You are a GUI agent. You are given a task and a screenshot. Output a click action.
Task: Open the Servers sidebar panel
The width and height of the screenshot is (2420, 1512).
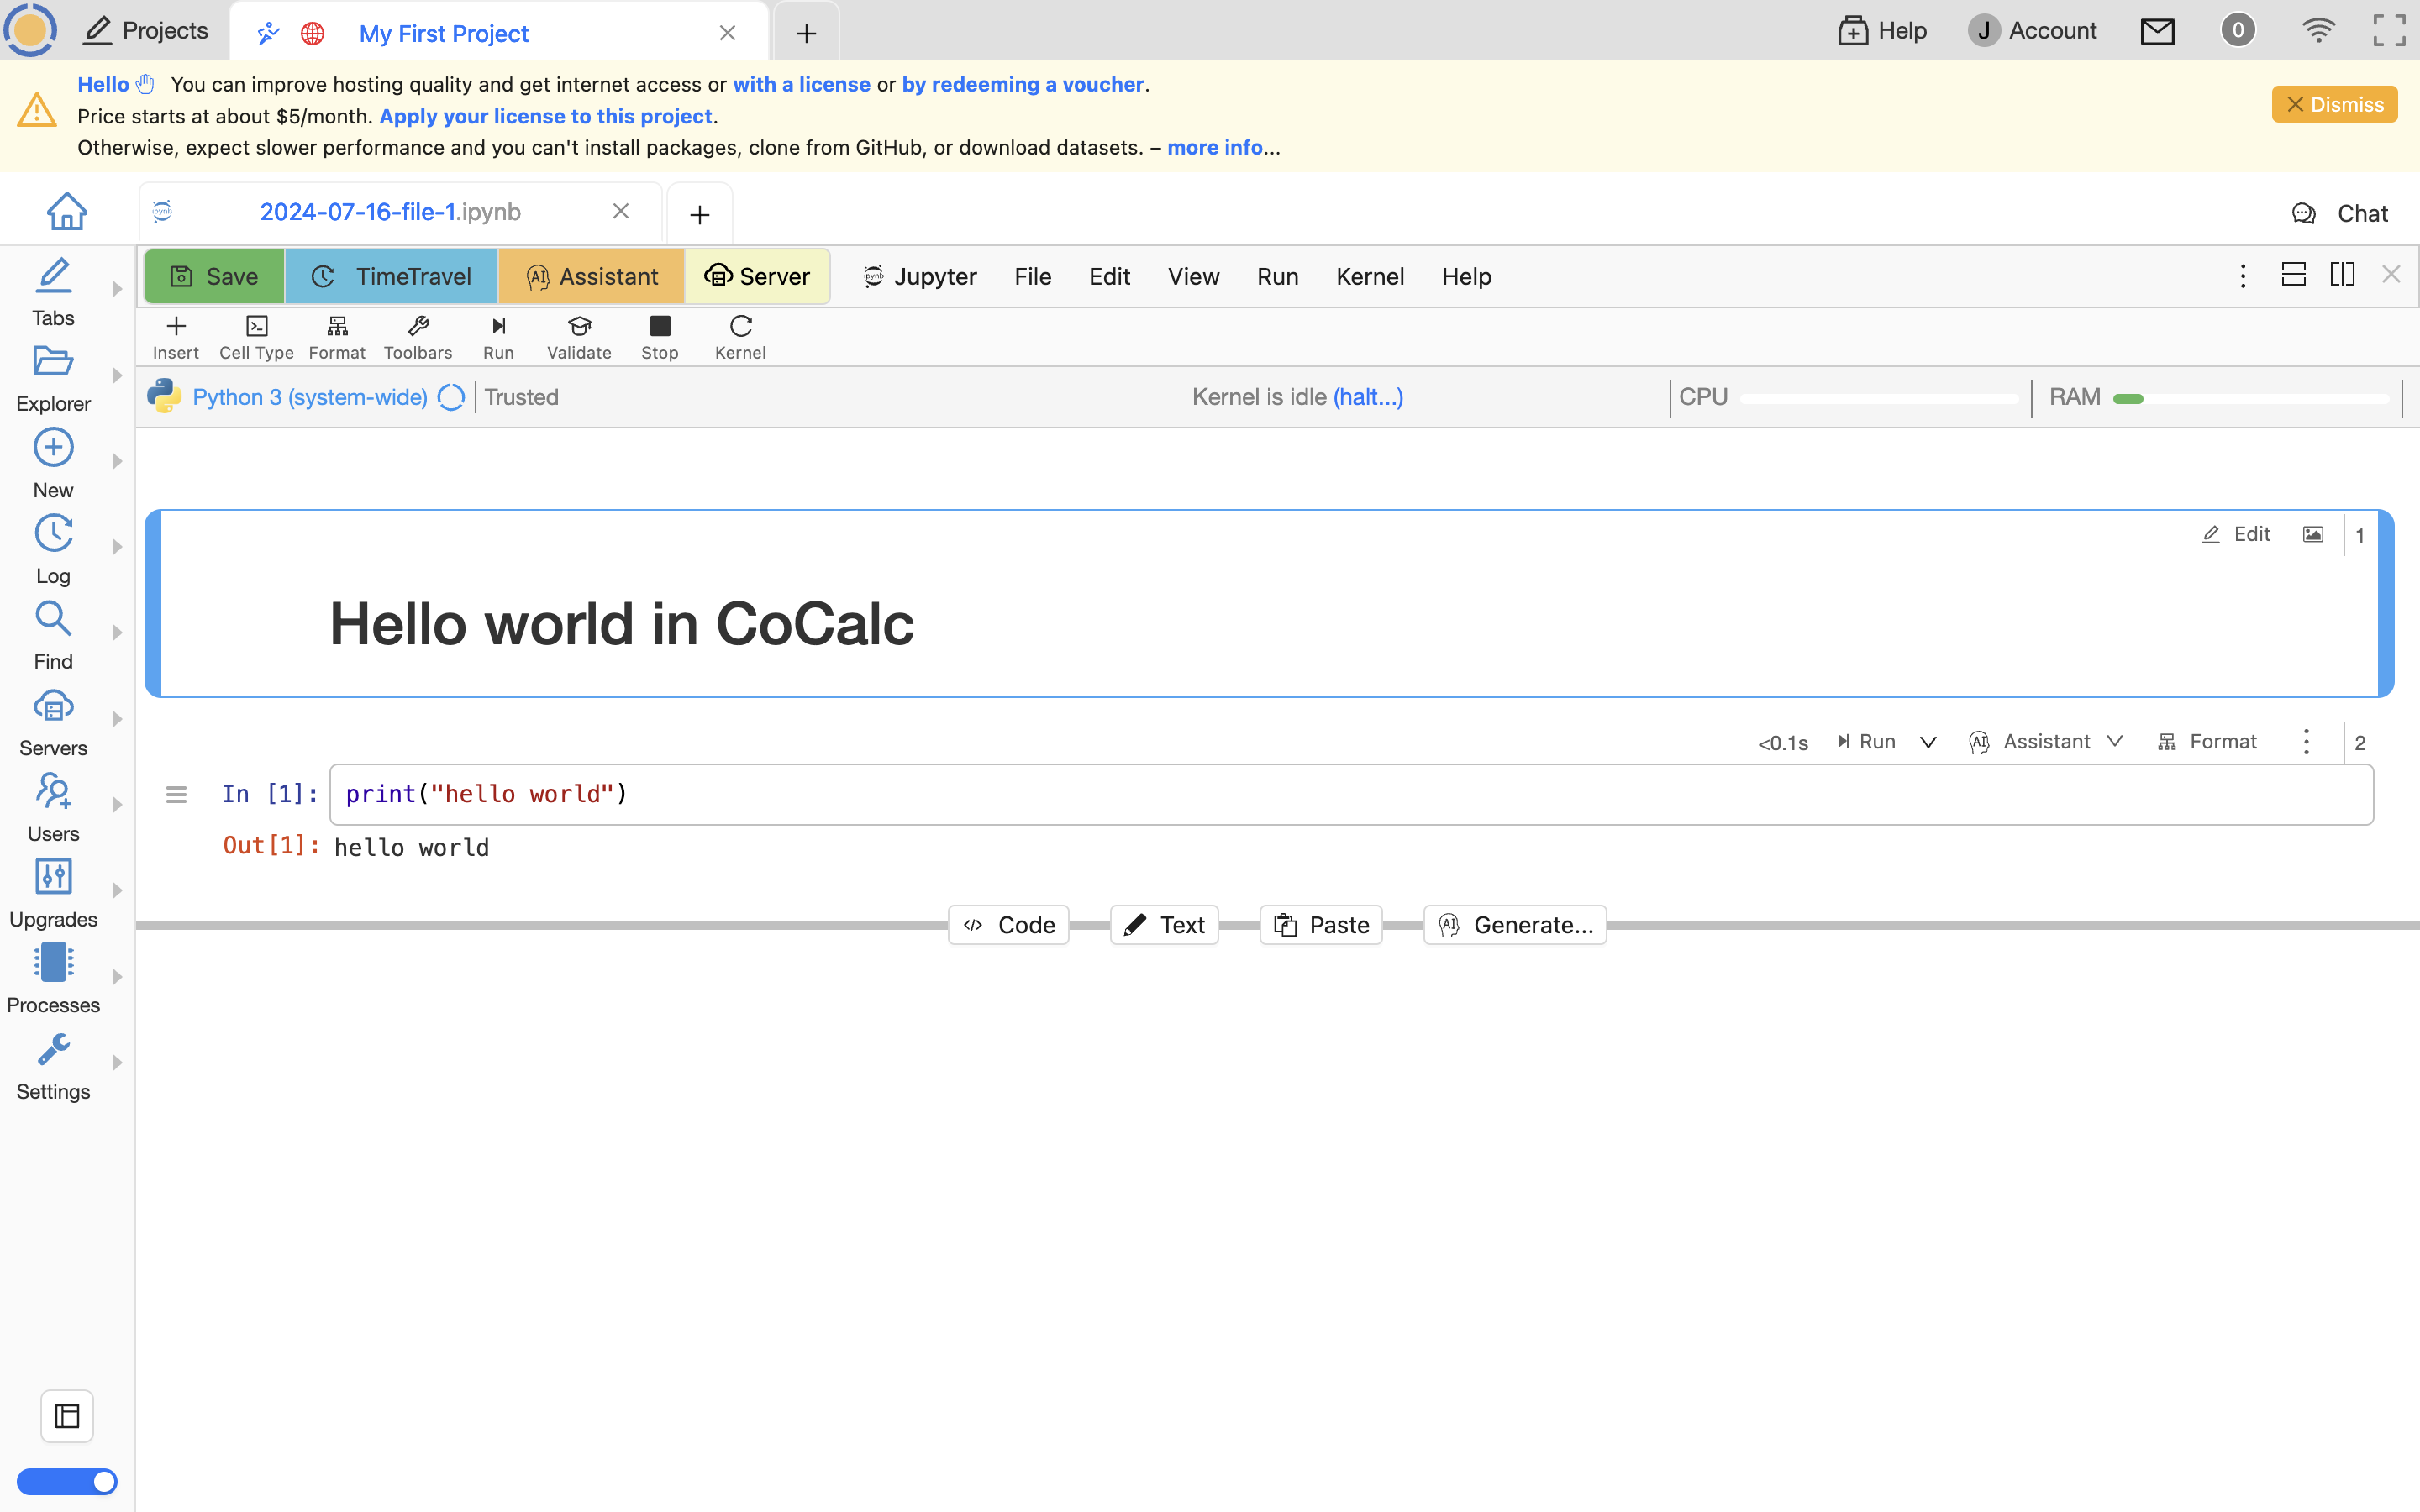tap(53, 722)
